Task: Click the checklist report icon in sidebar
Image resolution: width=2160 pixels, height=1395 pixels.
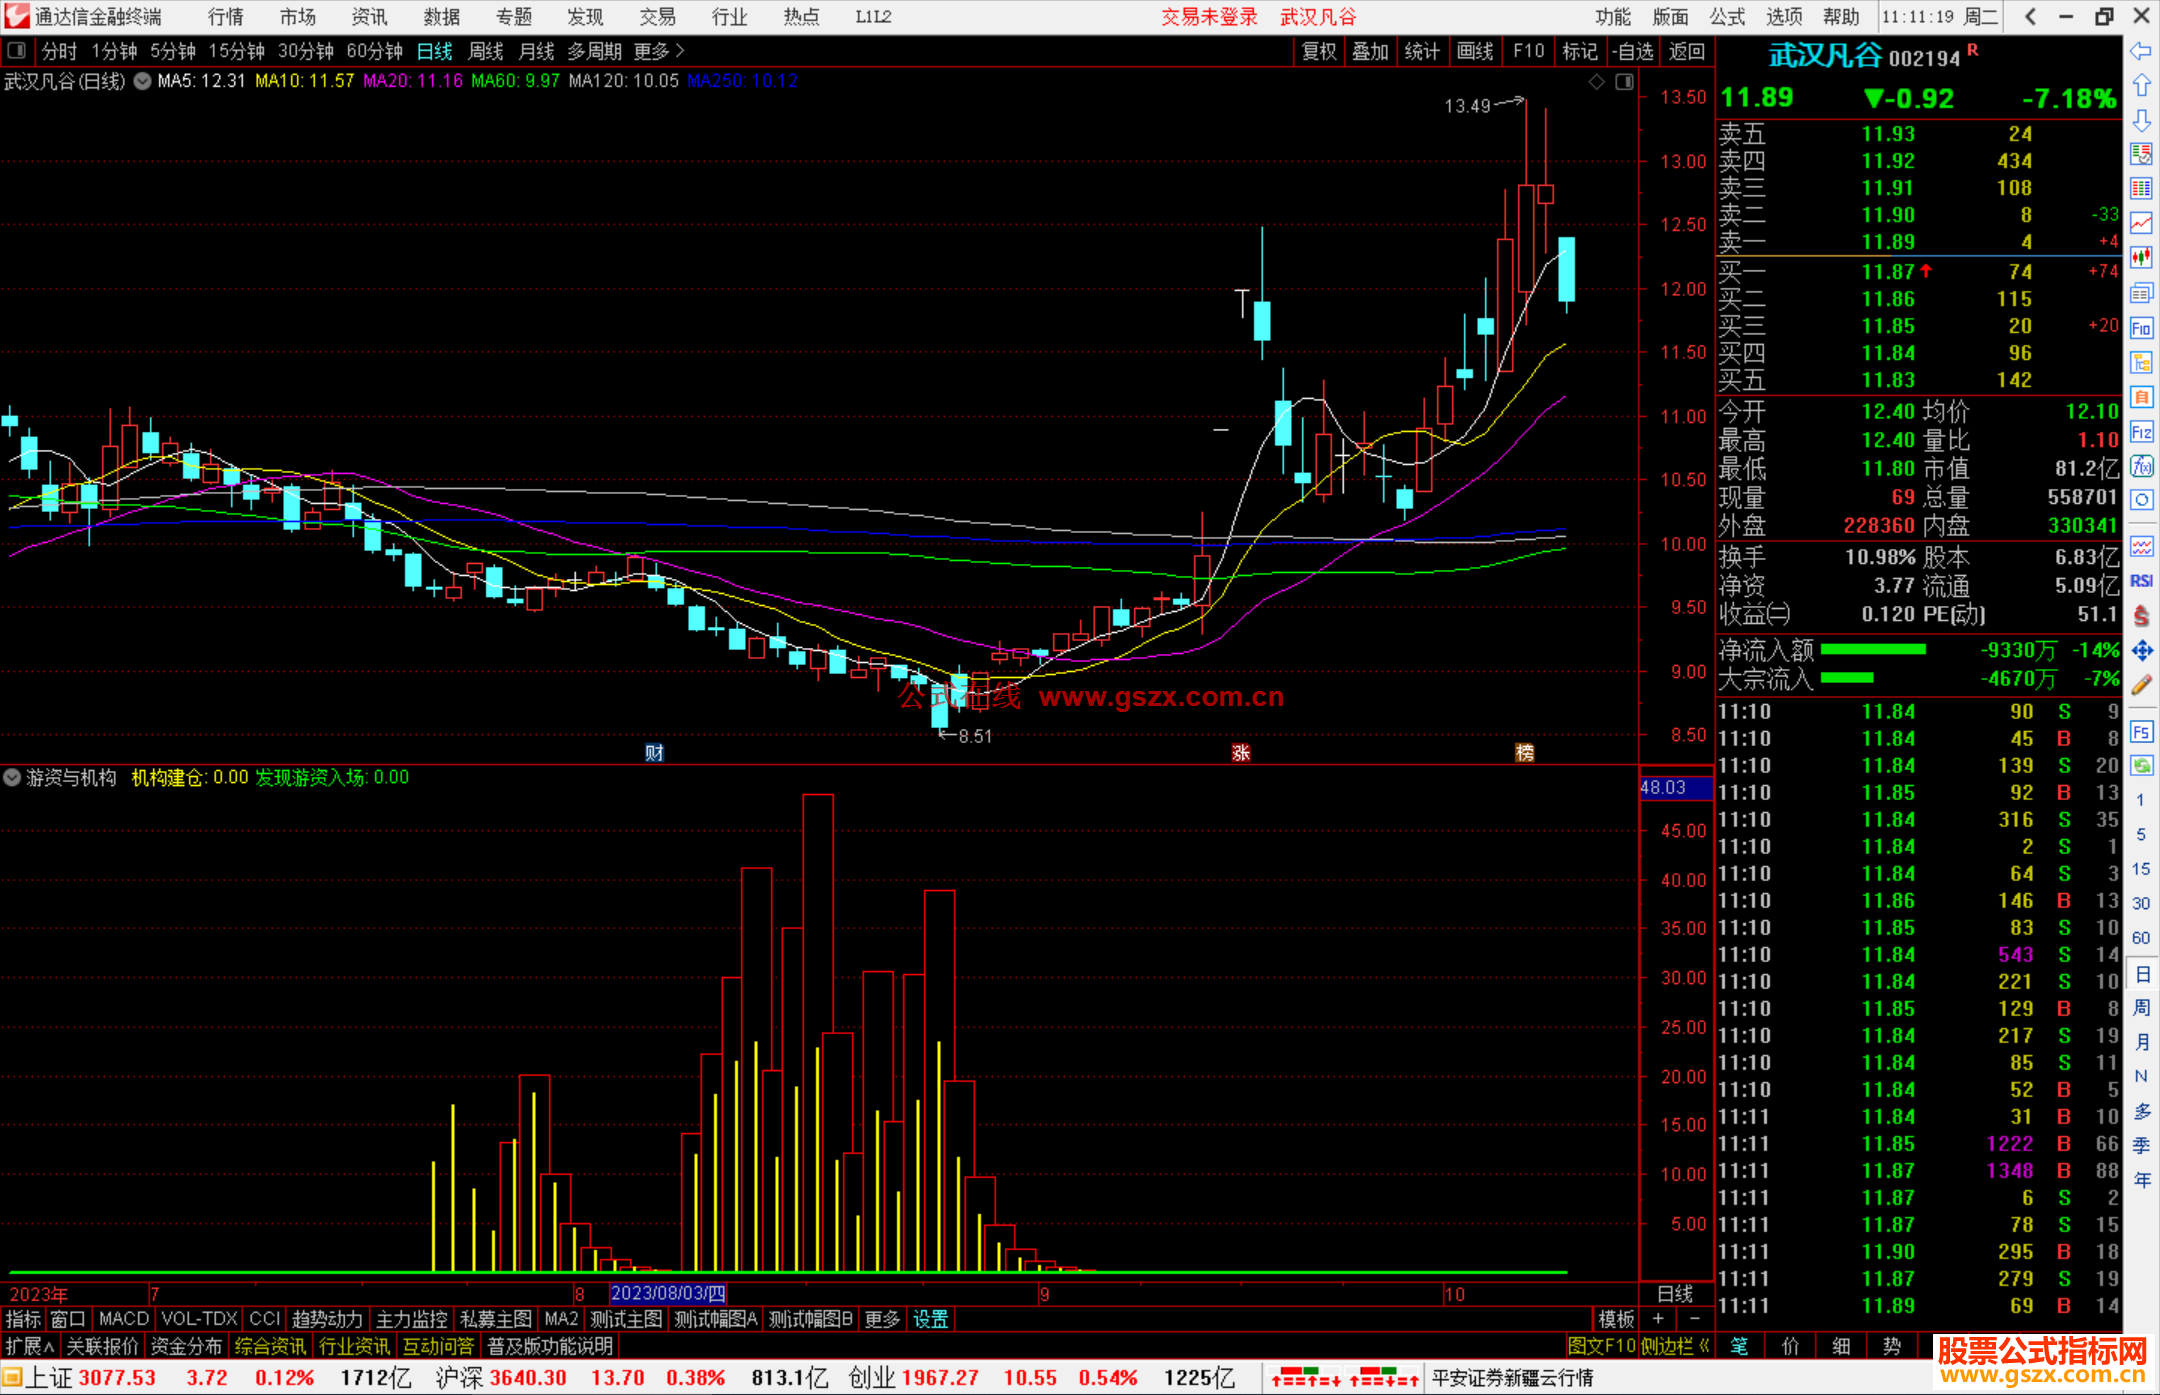Action: (x=2141, y=154)
